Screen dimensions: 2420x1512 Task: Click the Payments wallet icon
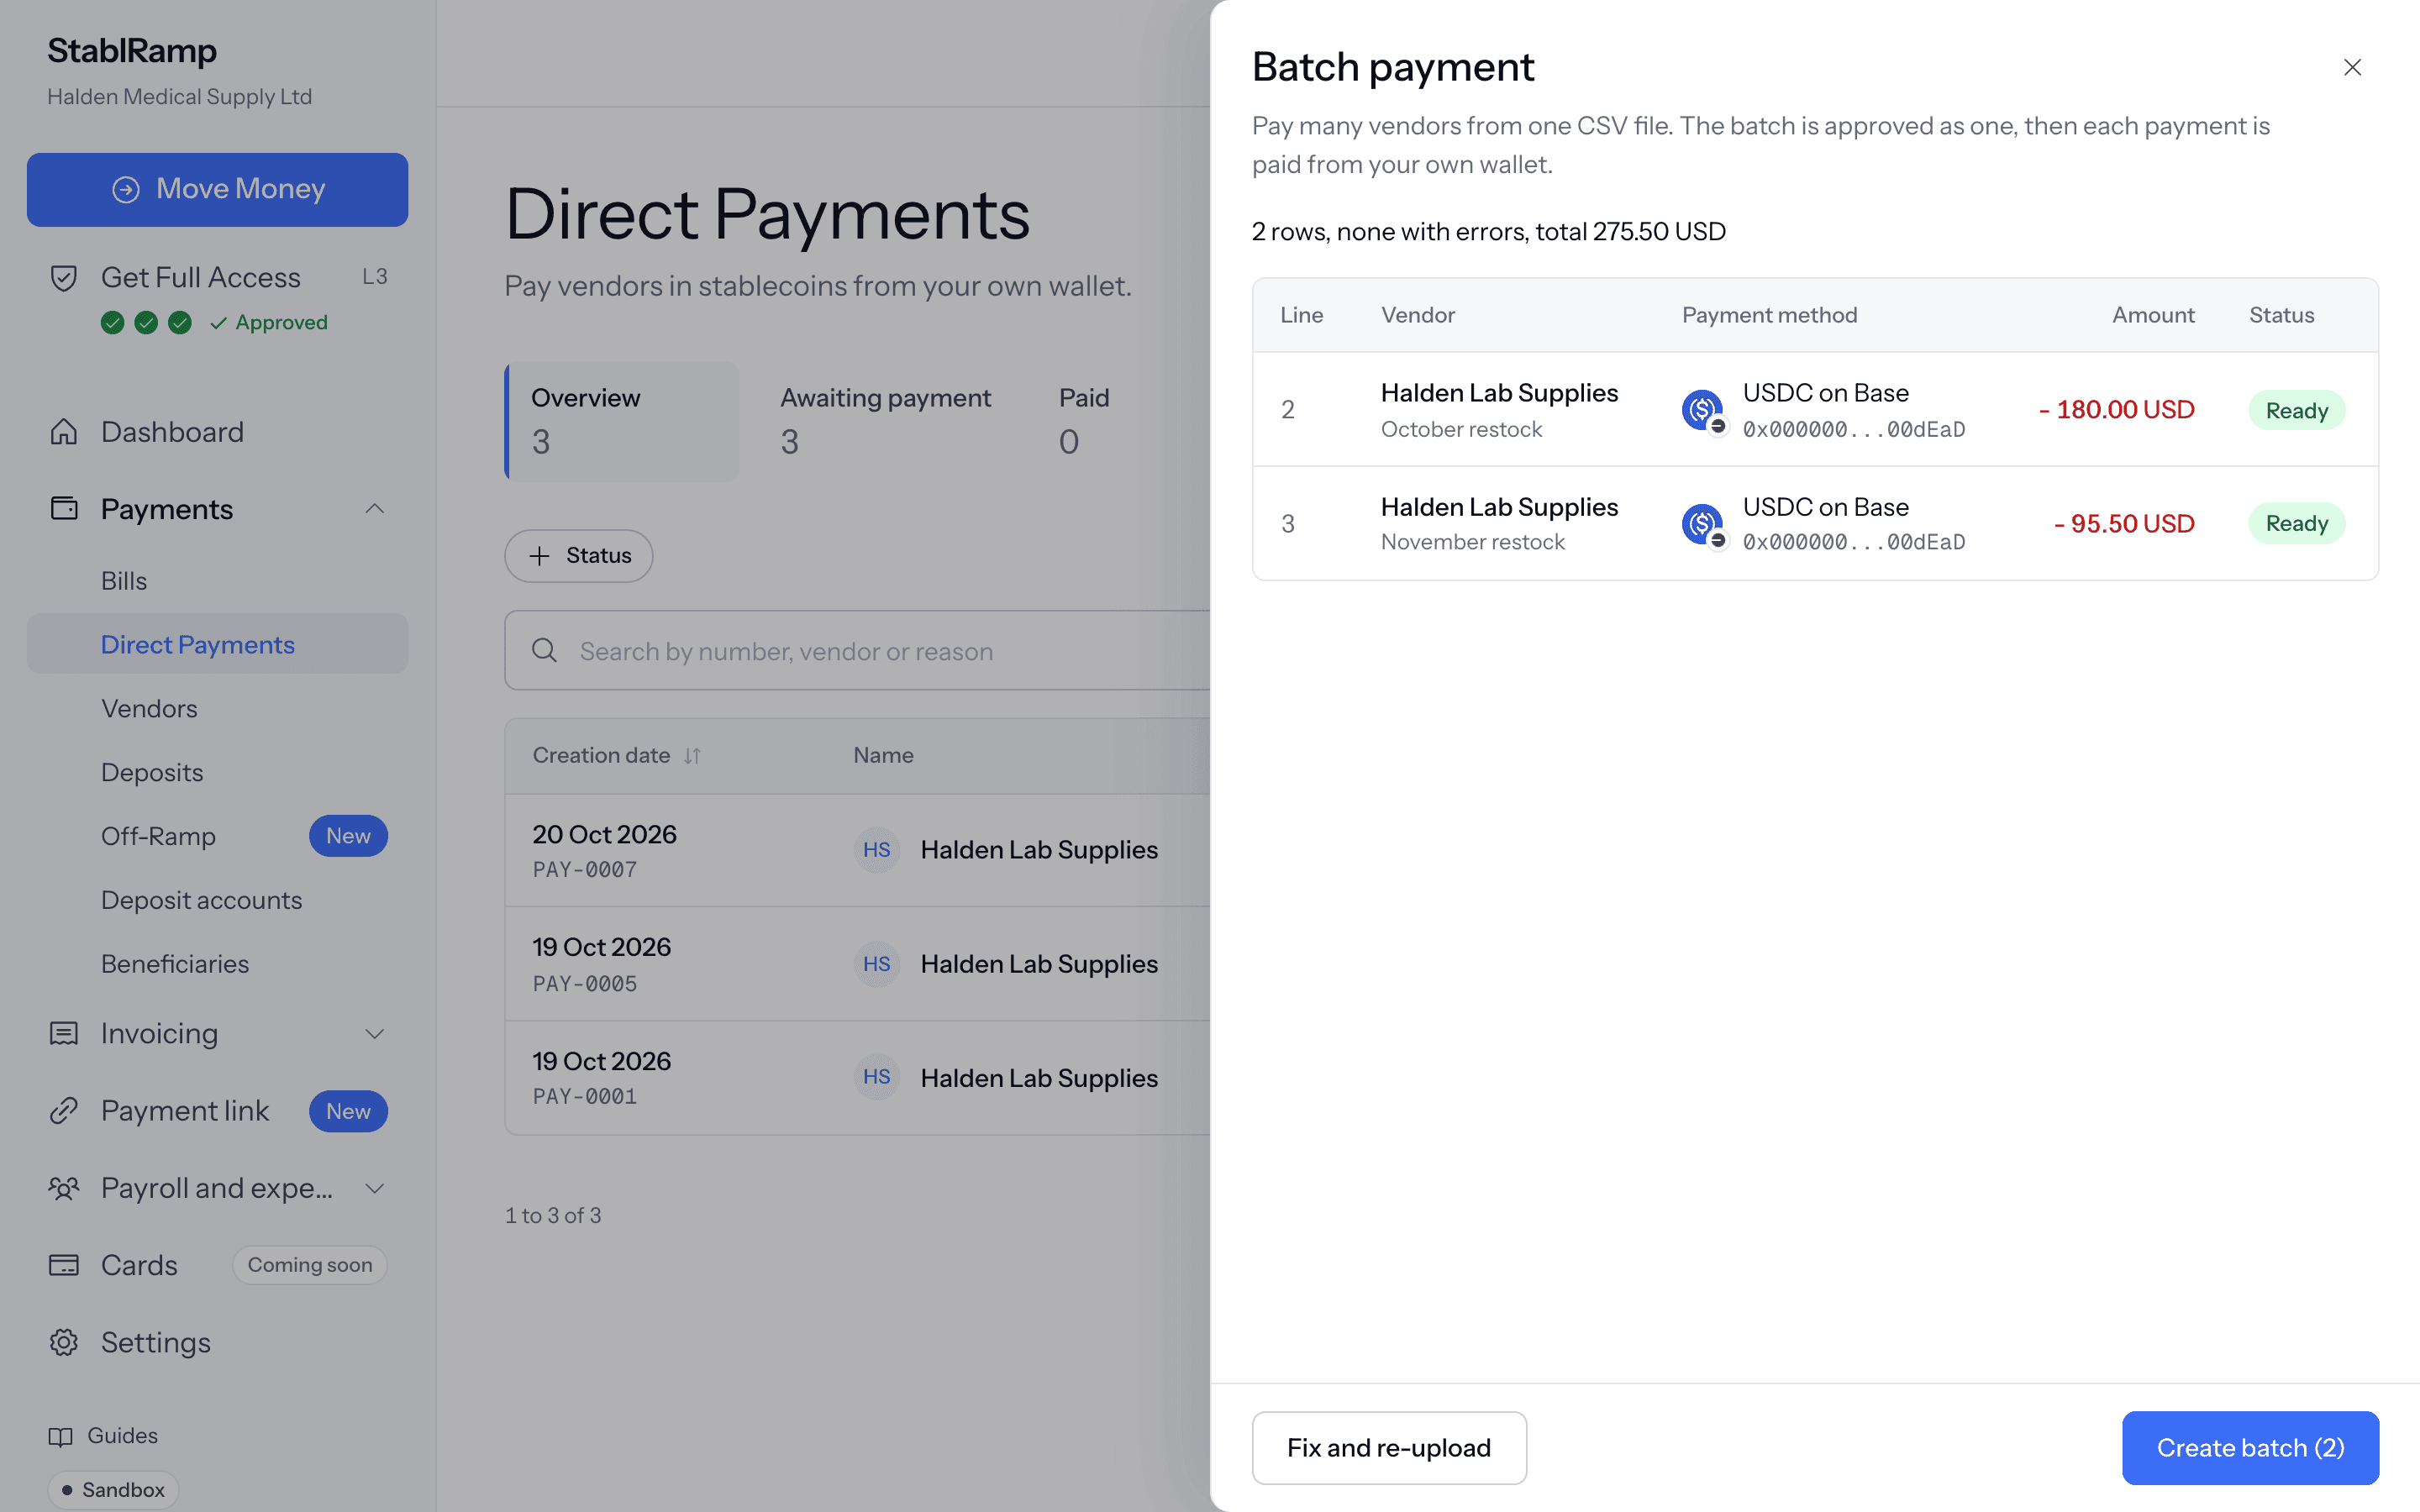tap(64, 509)
